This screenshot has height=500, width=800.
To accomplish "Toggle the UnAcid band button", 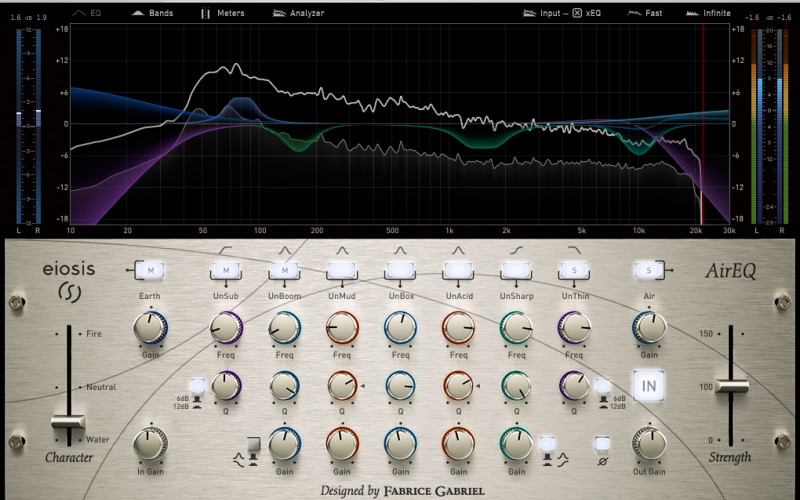I will click(458, 270).
